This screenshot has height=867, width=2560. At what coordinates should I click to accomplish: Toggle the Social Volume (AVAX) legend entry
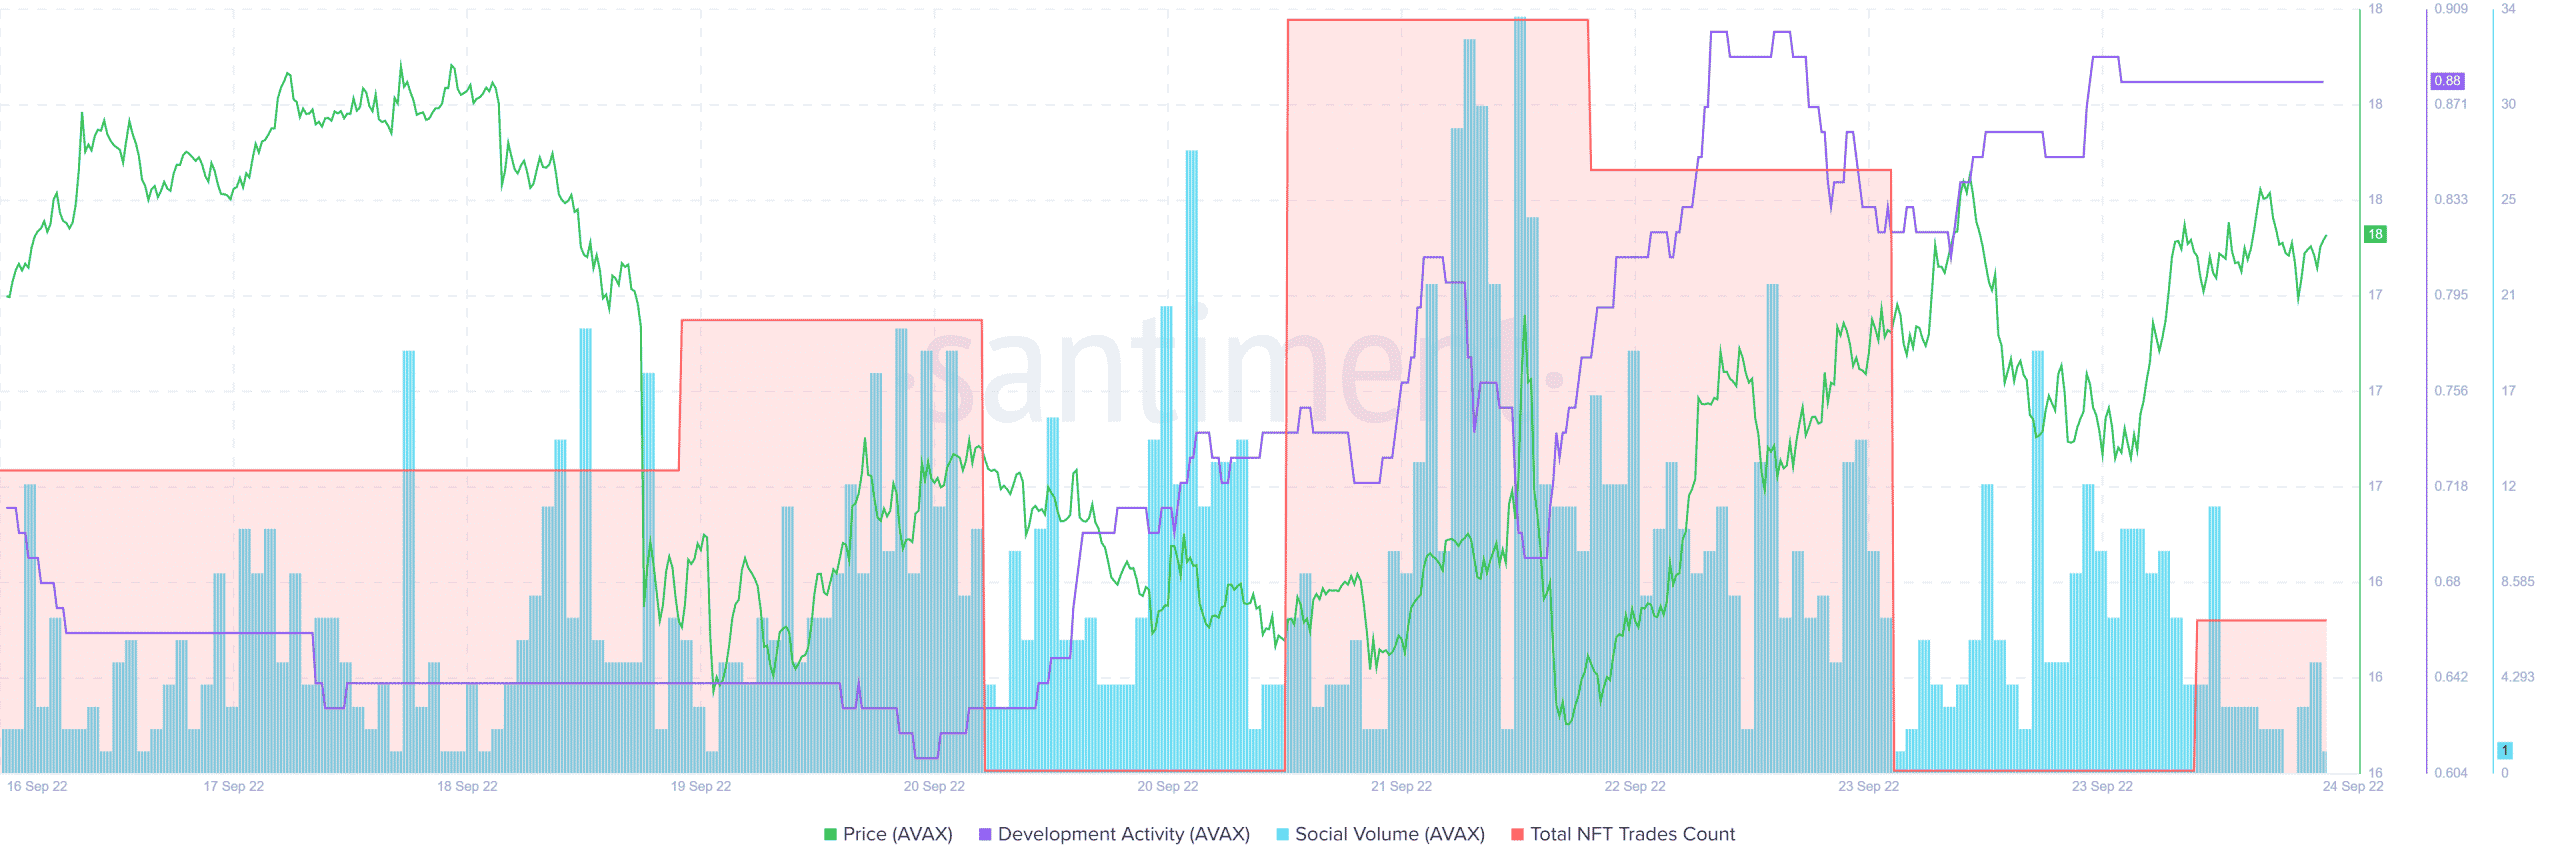tap(1380, 834)
